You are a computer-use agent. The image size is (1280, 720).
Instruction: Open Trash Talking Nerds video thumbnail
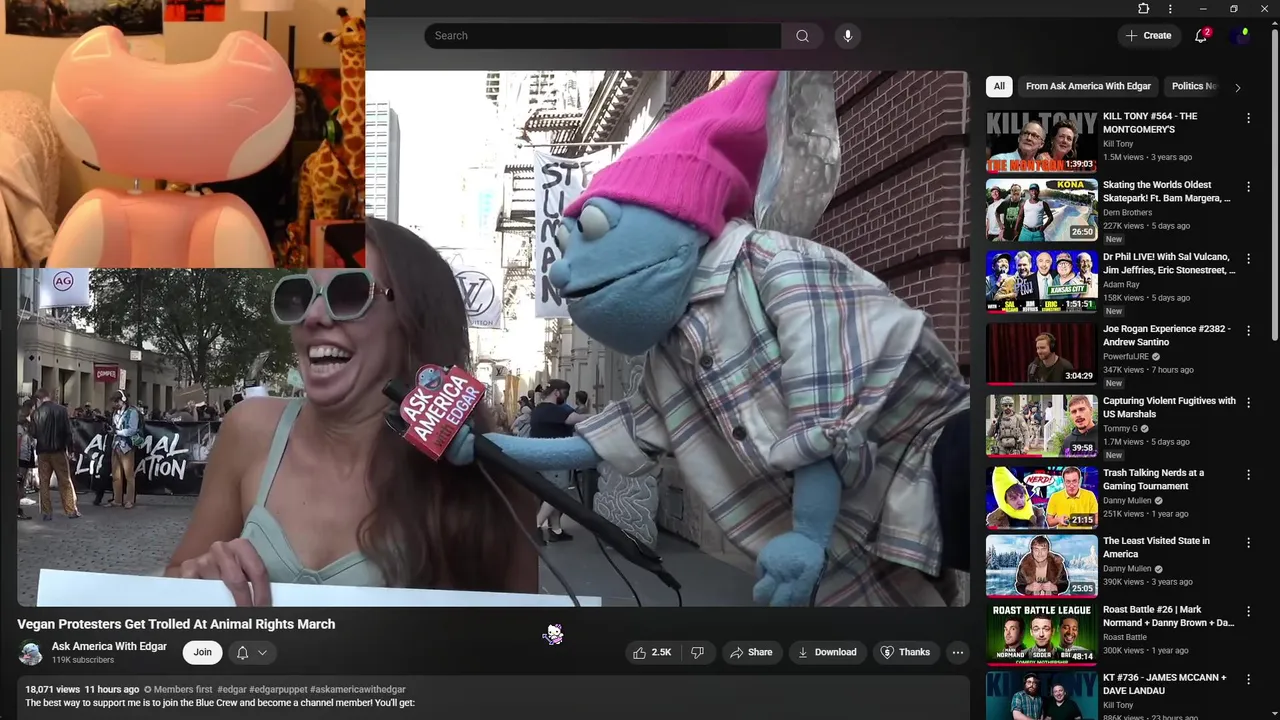[x=1041, y=497]
